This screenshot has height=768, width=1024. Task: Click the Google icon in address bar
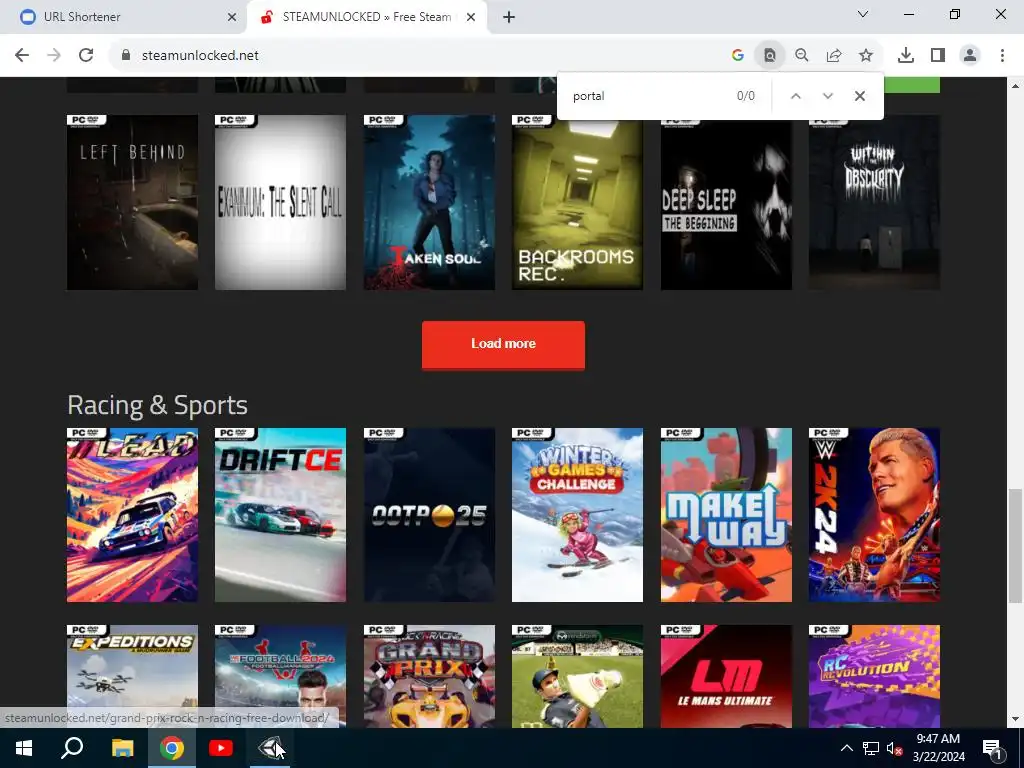pos(738,56)
